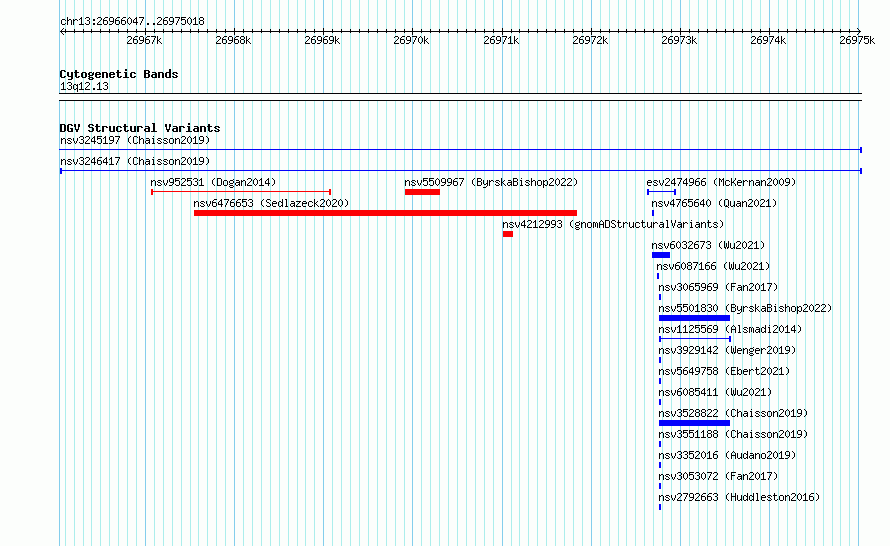Click the nsv5501830 (ByrskaBishop2022) label

745,308
